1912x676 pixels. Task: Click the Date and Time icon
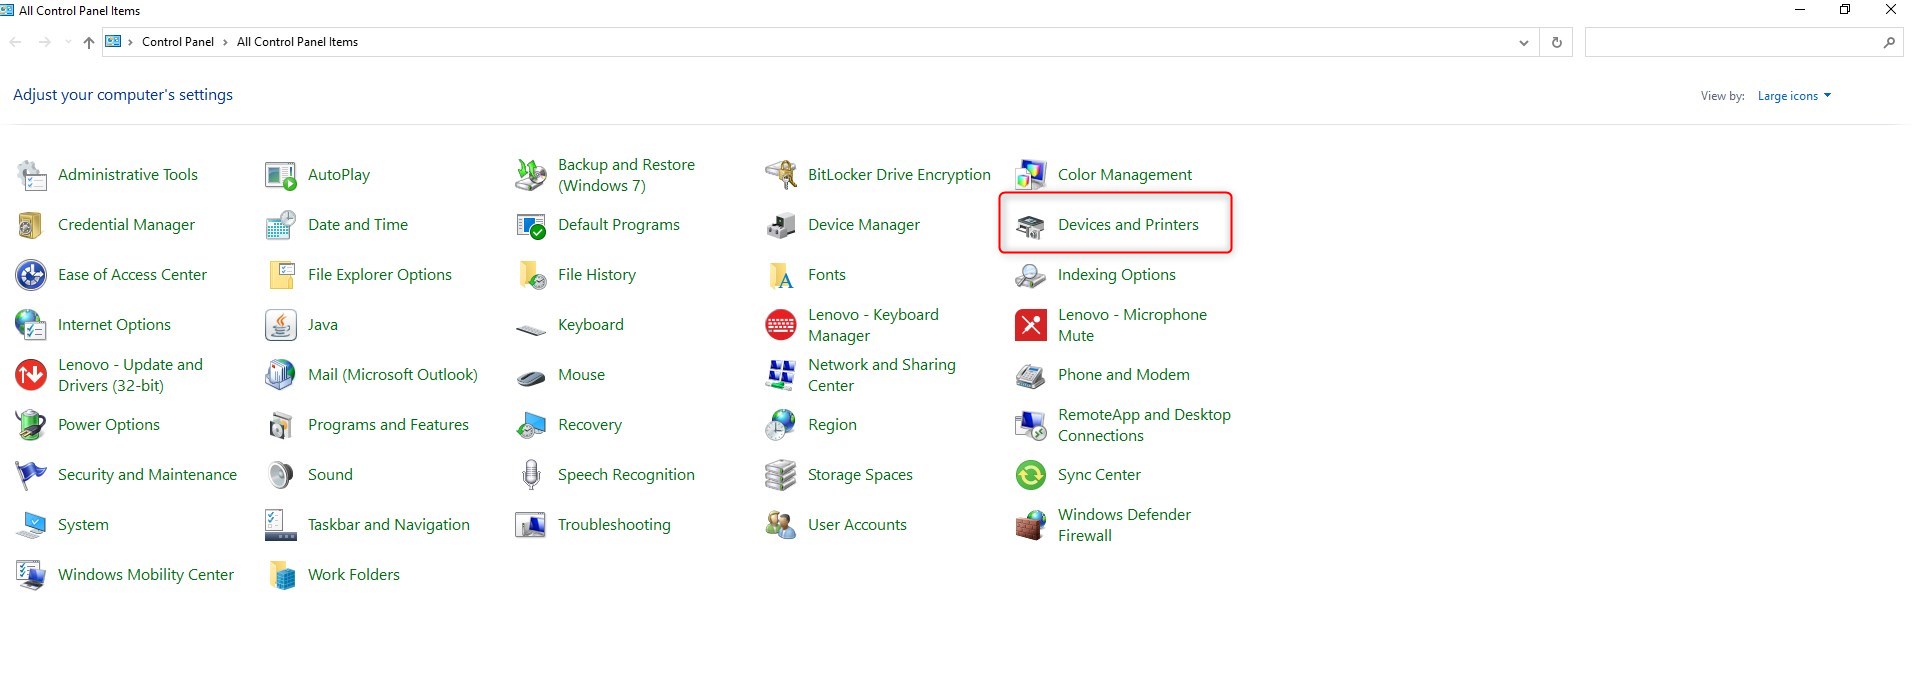coord(281,225)
